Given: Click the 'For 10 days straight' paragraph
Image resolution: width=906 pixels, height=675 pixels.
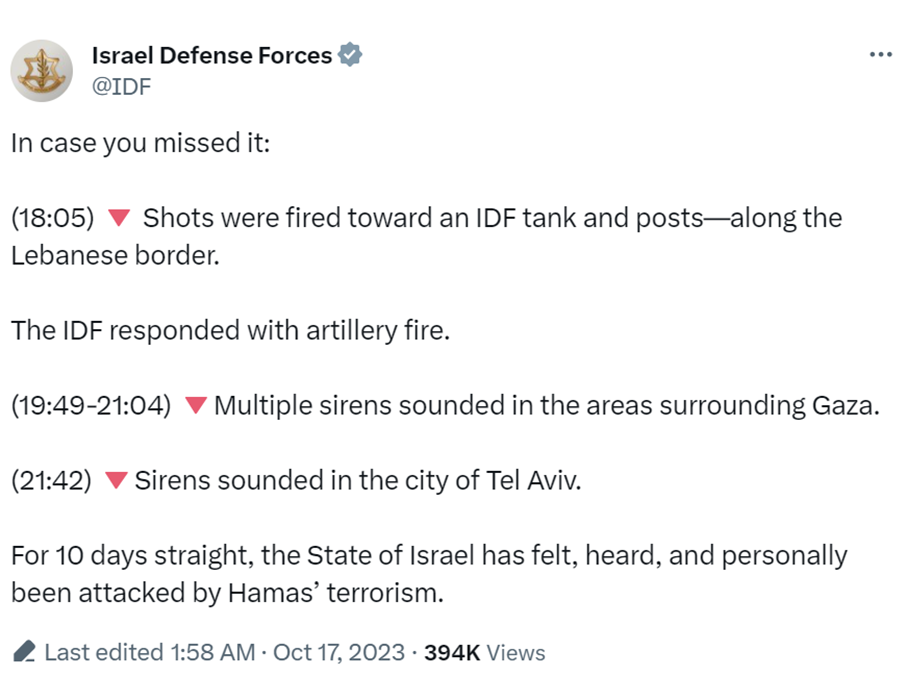Looking at the screenshot, I should pos(429,574).
